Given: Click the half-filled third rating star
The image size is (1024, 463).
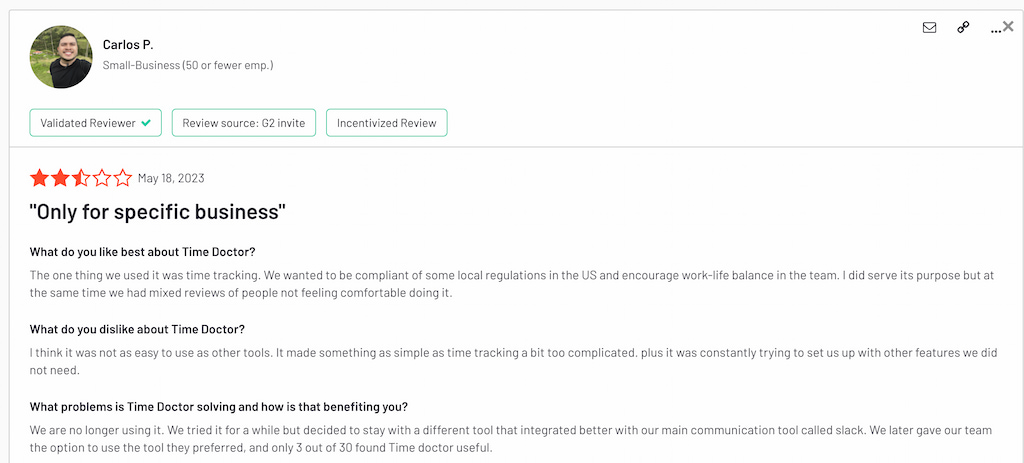Looking at the screenshot, I should (81, 178).
